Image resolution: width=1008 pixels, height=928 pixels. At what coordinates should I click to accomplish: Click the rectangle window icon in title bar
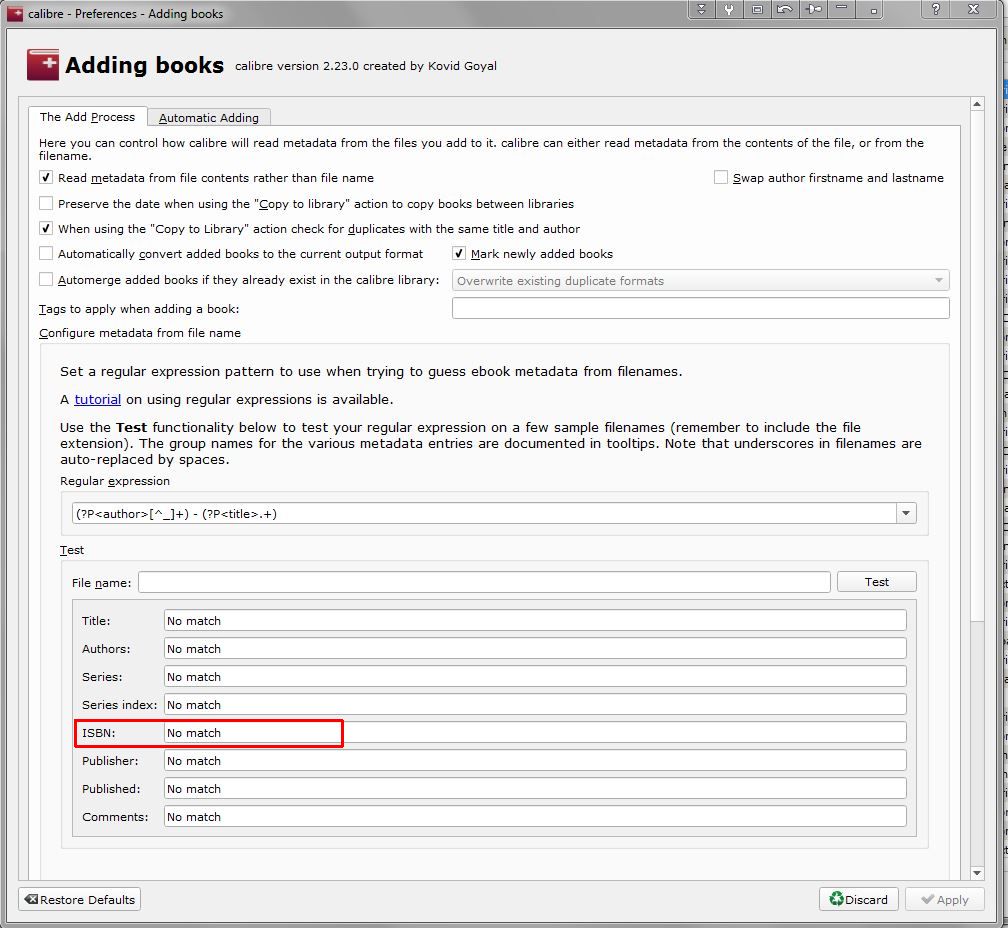757,10
